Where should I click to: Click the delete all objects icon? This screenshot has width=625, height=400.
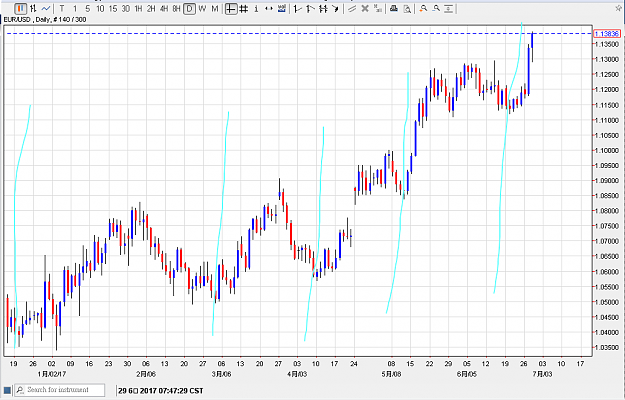377,8
